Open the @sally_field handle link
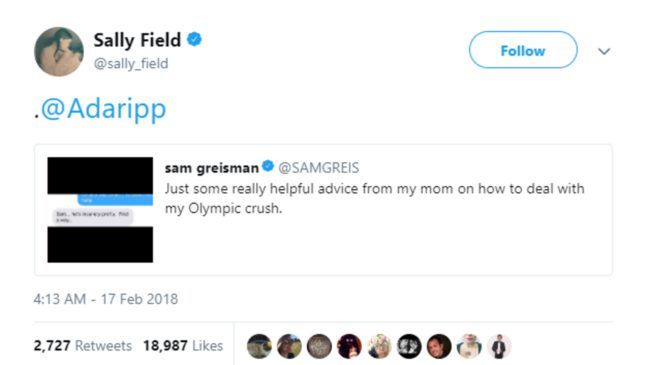This screenshot has height=365, width=650. coord(131,64)
